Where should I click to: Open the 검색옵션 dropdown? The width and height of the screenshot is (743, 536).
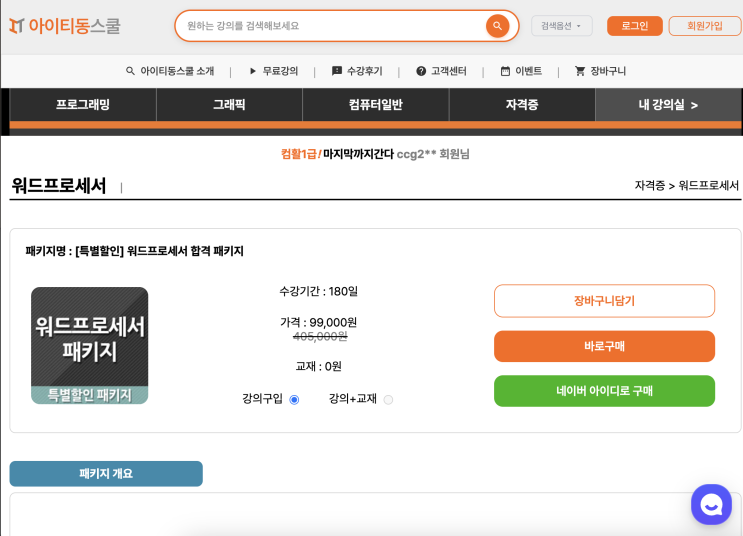click(562, 26)
